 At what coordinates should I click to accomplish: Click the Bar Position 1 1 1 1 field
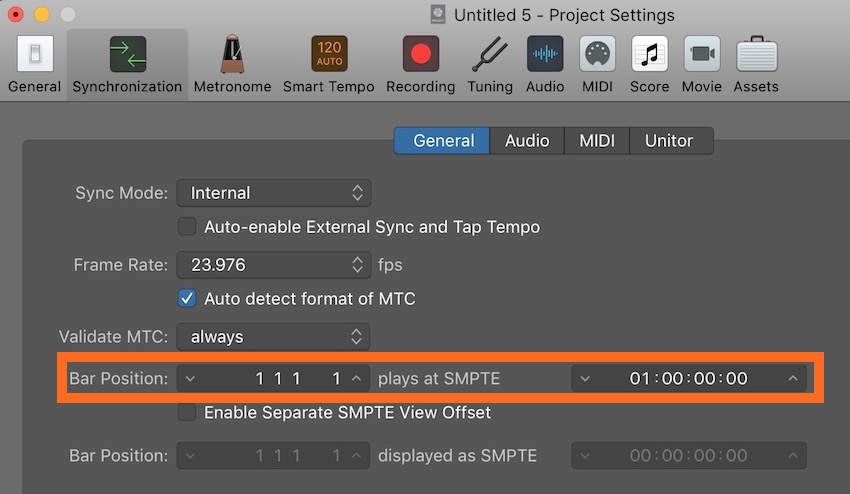pos(297,379)
